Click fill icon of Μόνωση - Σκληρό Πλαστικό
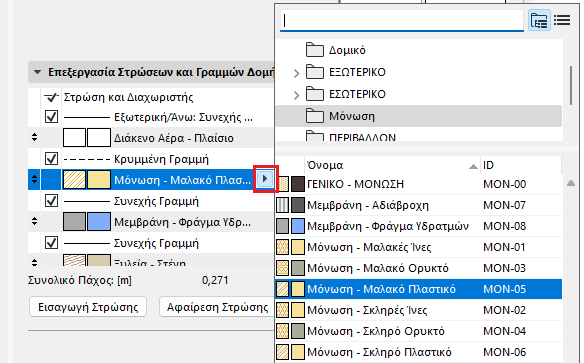This screenshot has height=363, width=584. (x=283, y=352)
